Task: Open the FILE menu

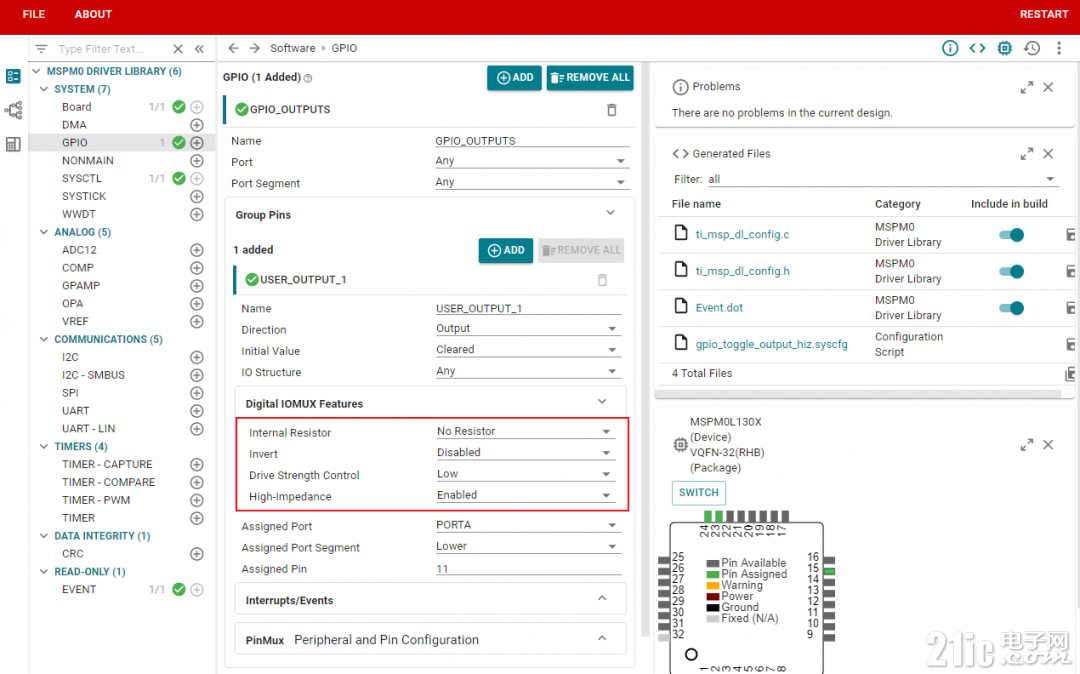Action: 34,14
